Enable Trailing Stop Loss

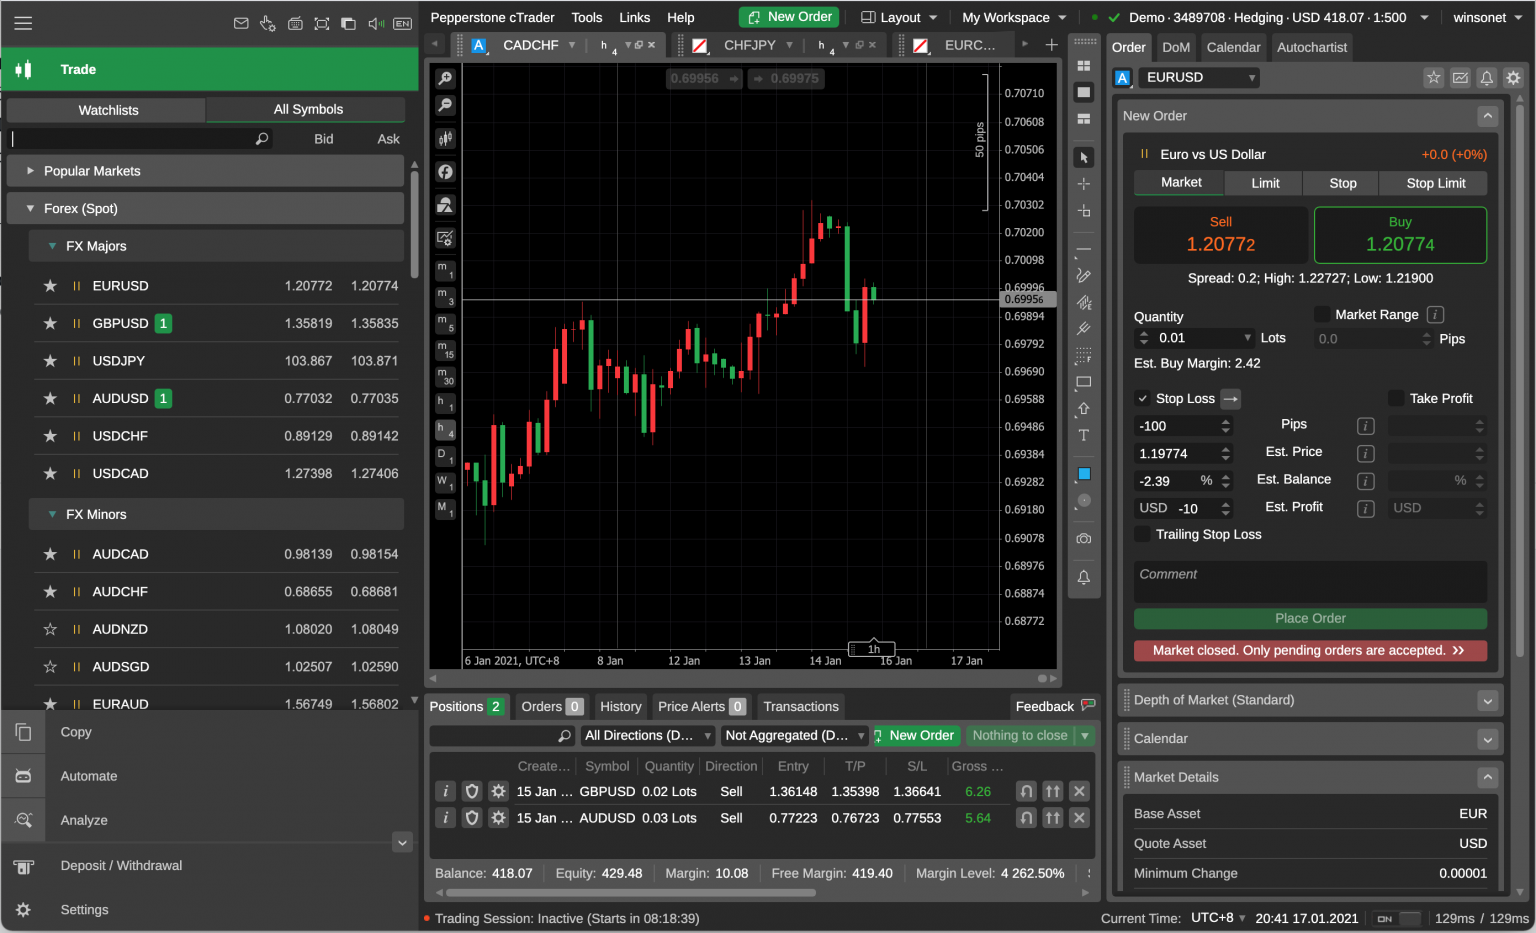[x=1142, y=534]
